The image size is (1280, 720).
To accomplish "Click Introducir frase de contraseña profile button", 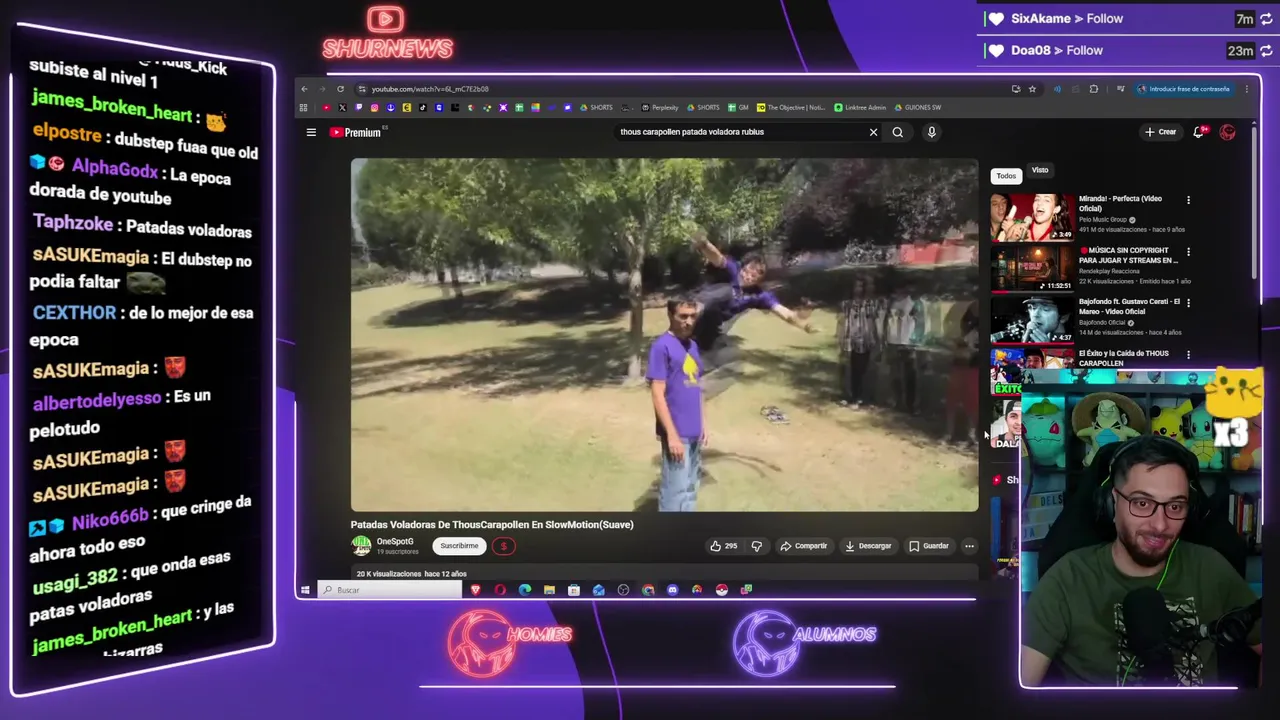I will coord(1183,89).
